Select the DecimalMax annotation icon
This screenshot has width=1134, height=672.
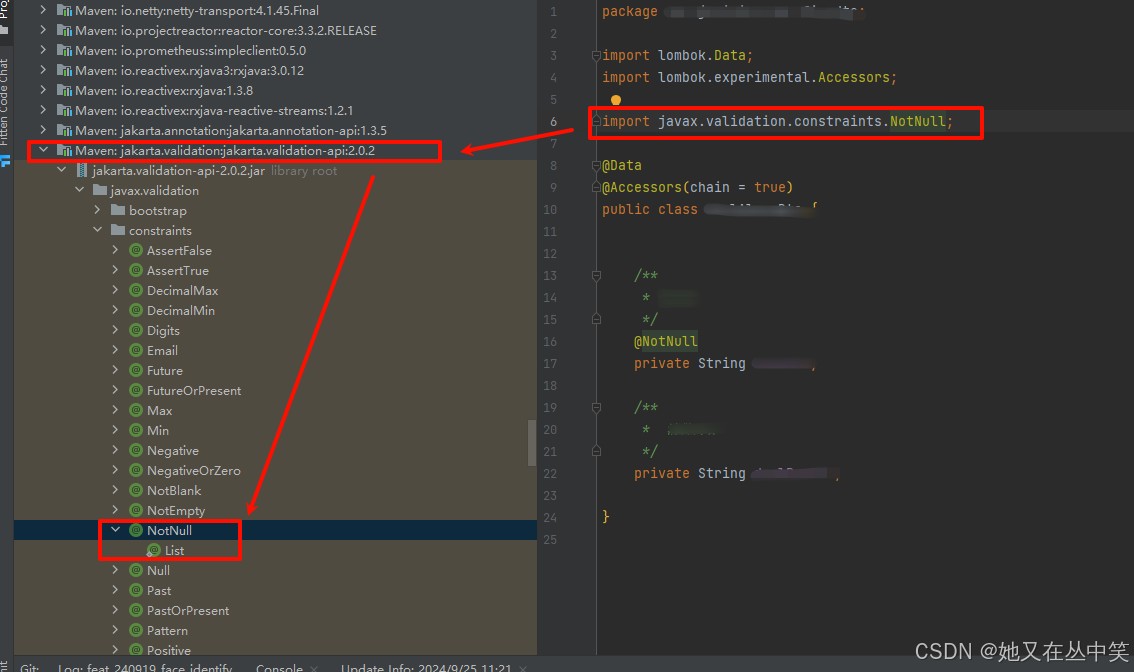pyautogui.click(x=135, y=290)
